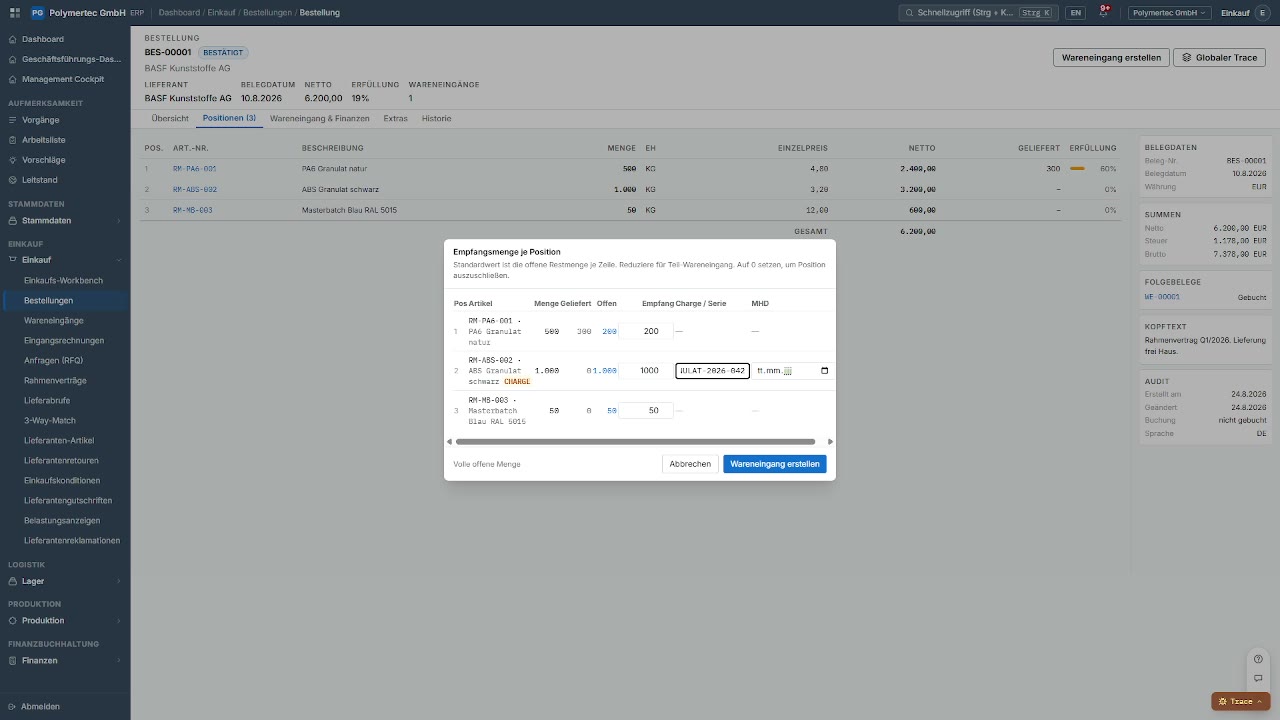Click the Wareneingänge count 1

coord(411,98)
